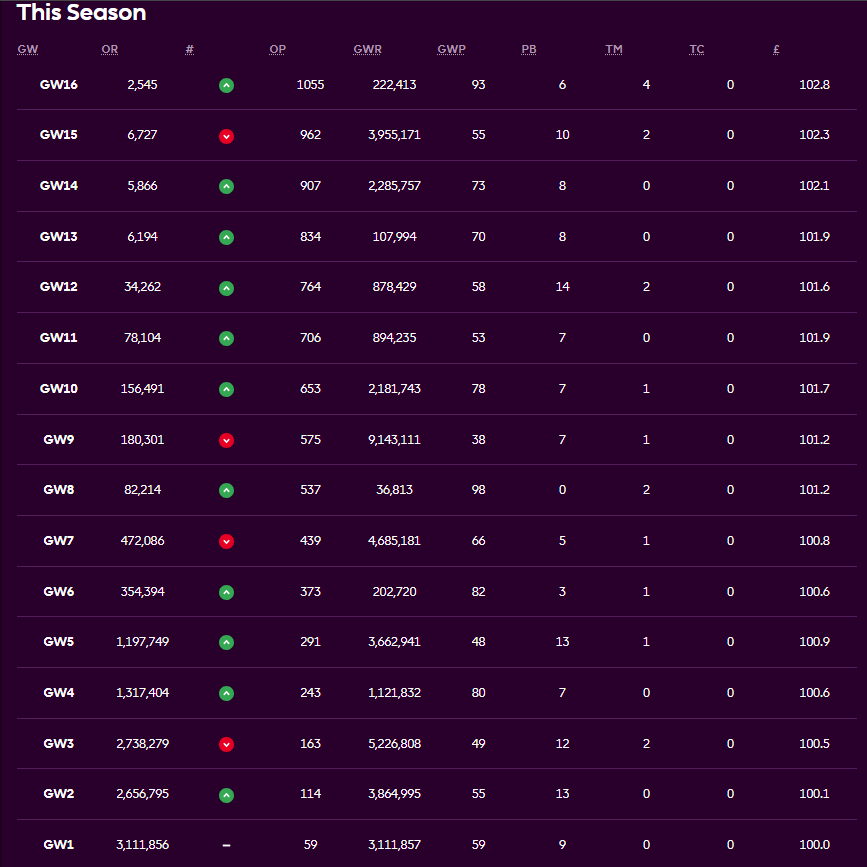Click the GW column header

pos(28,50)
